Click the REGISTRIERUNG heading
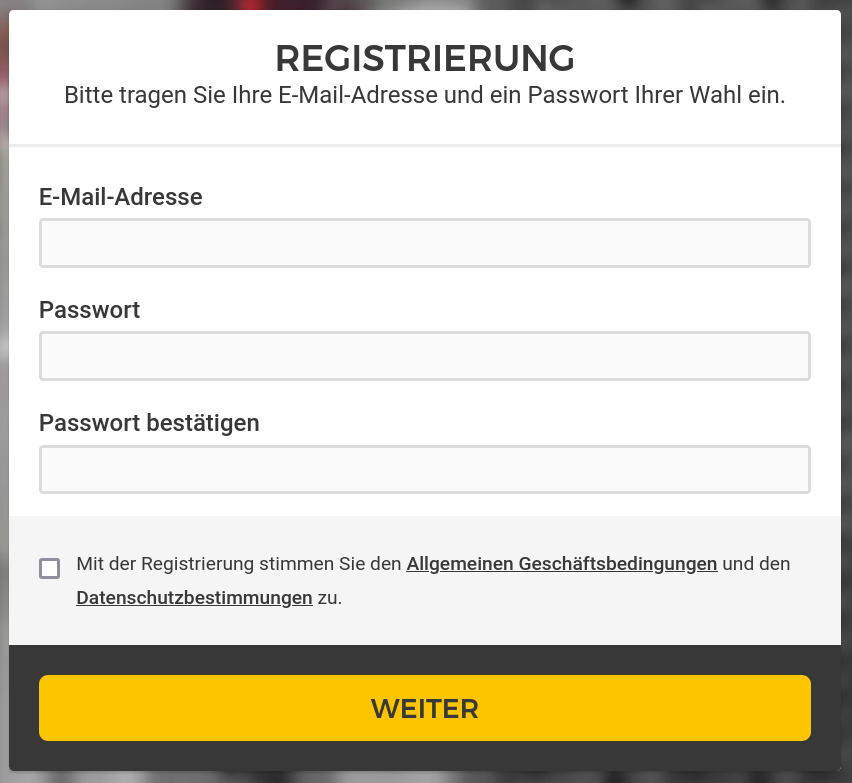The width and height of the screenshot is (852, 783). (425, 59)
